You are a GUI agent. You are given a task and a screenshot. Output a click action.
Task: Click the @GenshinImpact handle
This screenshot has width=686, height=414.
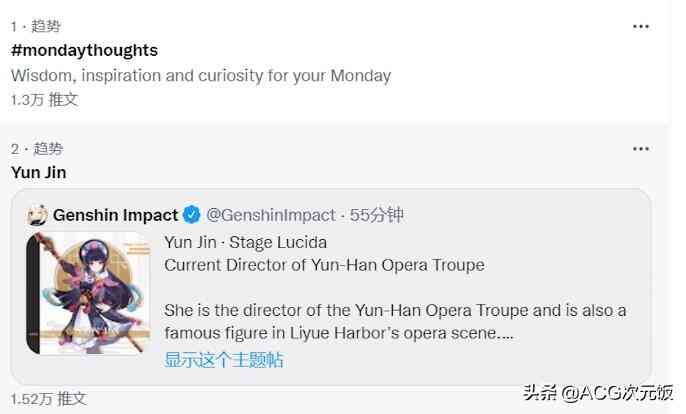(269, 215)
